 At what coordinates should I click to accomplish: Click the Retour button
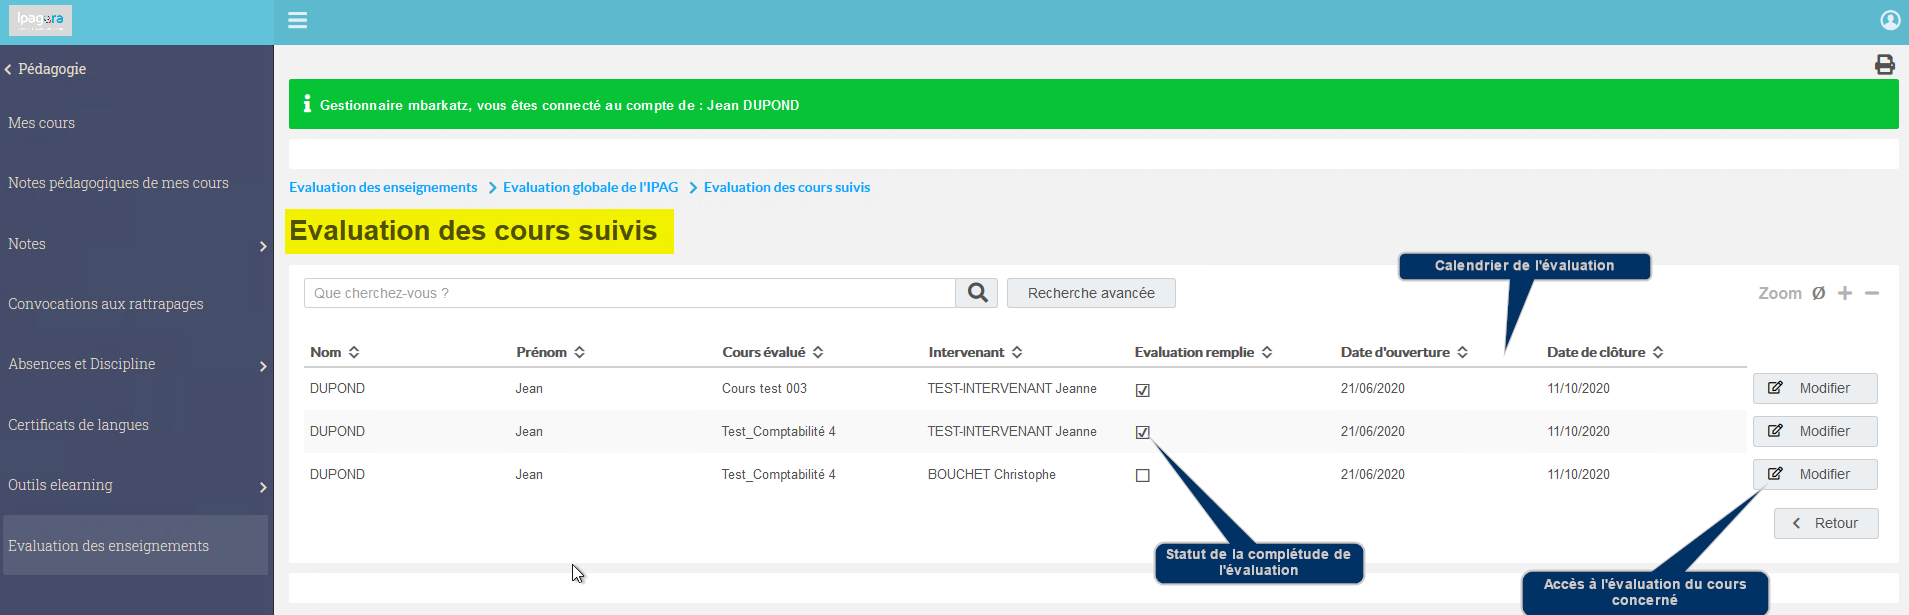[x=1826, y=523]
